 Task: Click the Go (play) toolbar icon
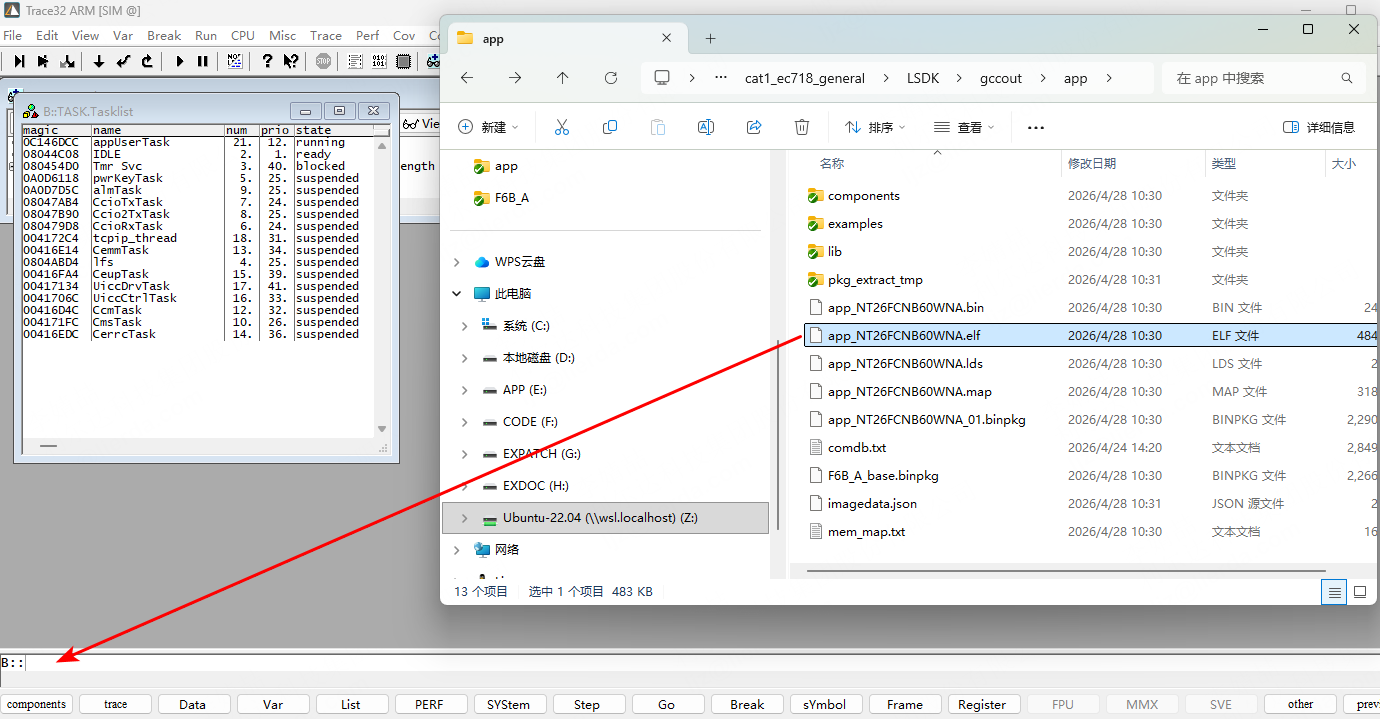pyautogui.click(x=180, y=61)
